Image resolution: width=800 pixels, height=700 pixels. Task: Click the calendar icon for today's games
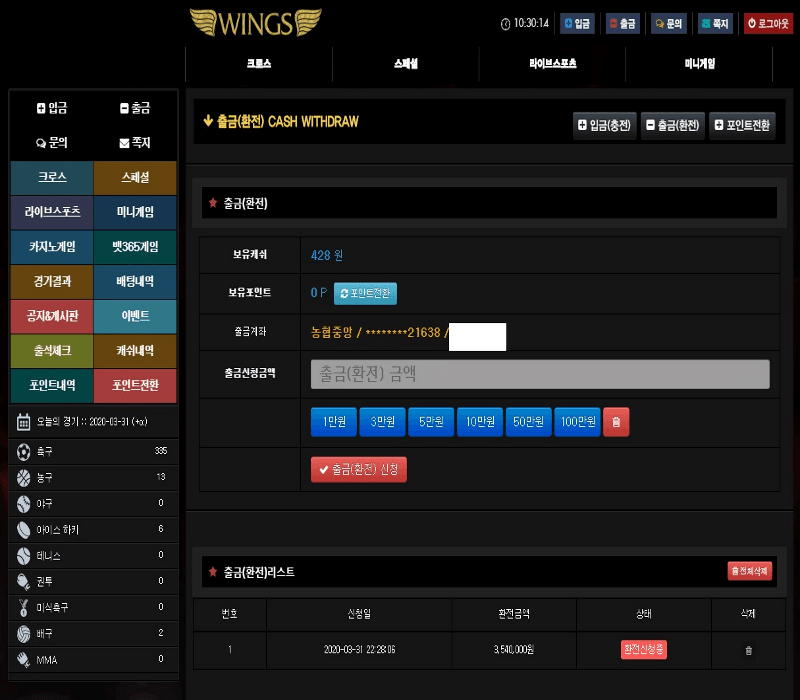click(23, 422)
